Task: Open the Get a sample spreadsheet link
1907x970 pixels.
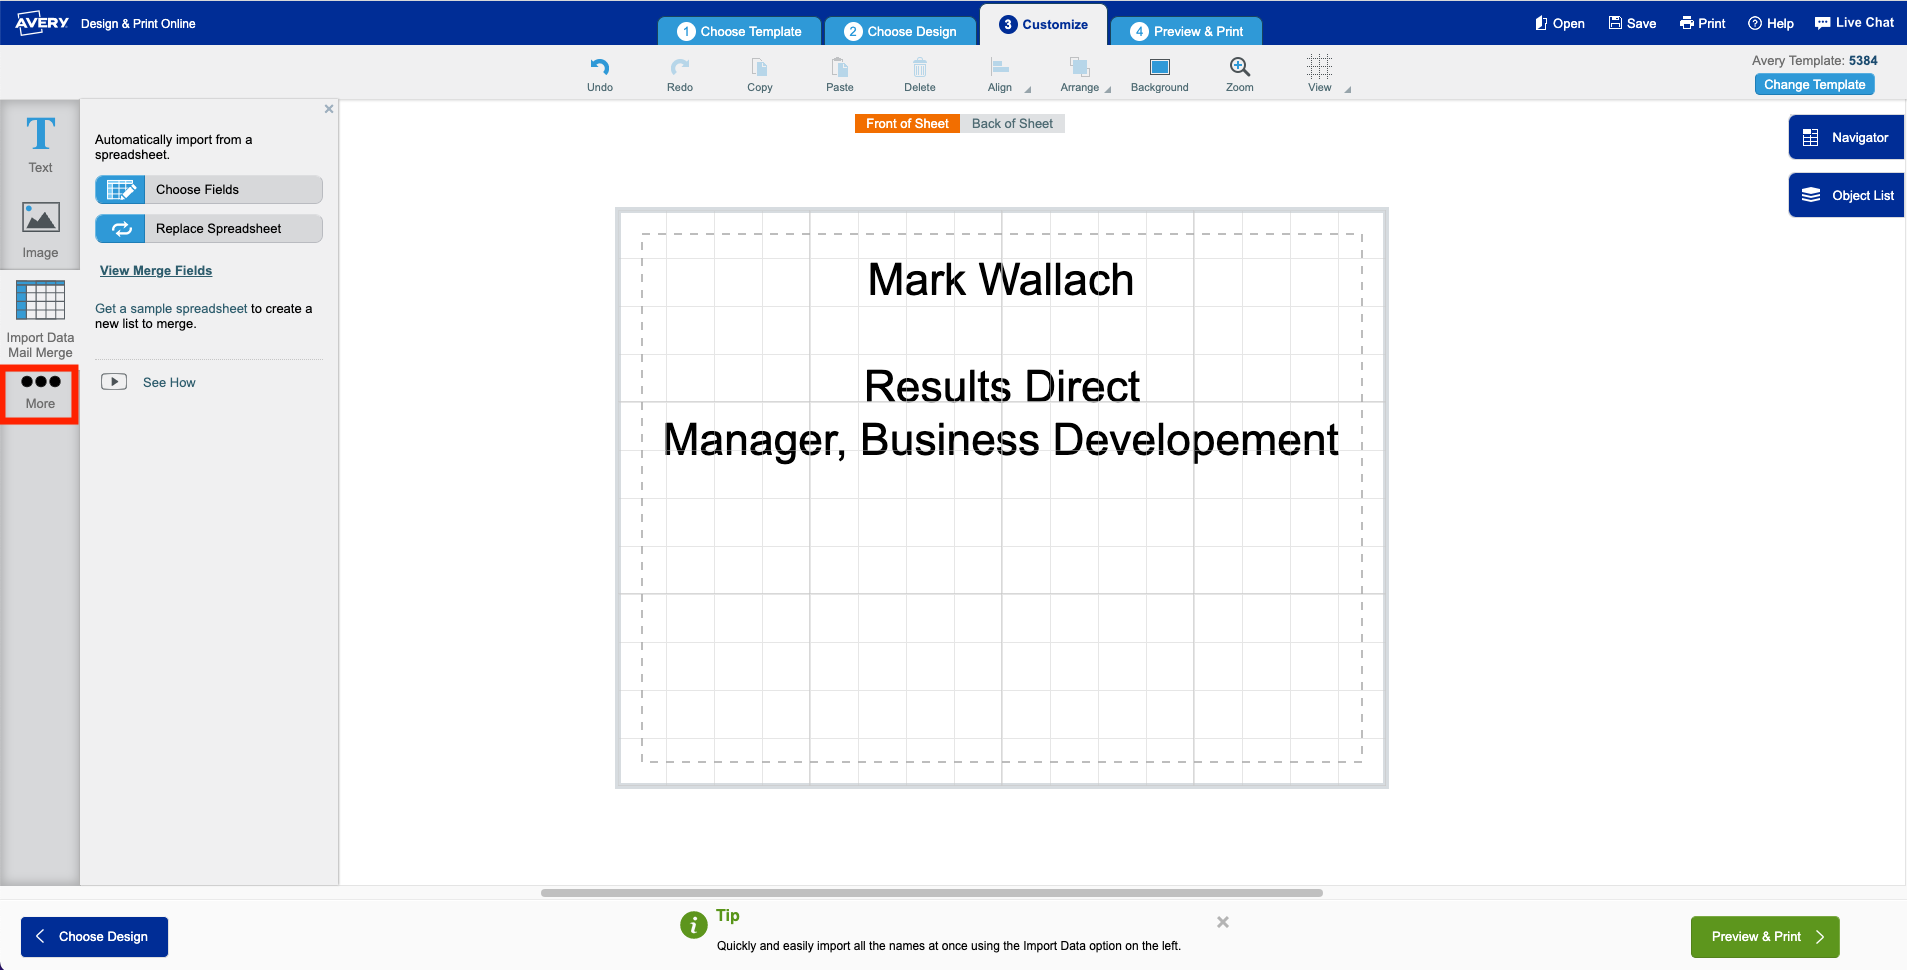Action: 171,308
